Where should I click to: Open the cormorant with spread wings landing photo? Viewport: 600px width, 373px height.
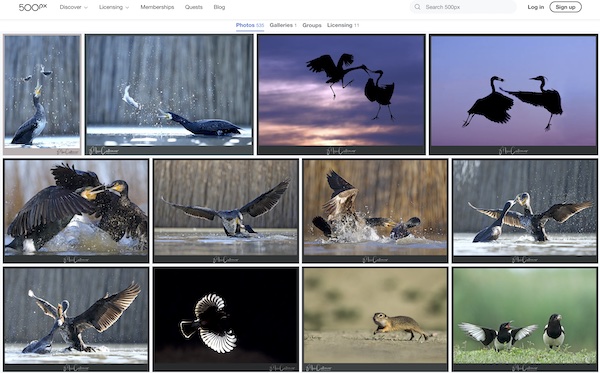[226, 211]
